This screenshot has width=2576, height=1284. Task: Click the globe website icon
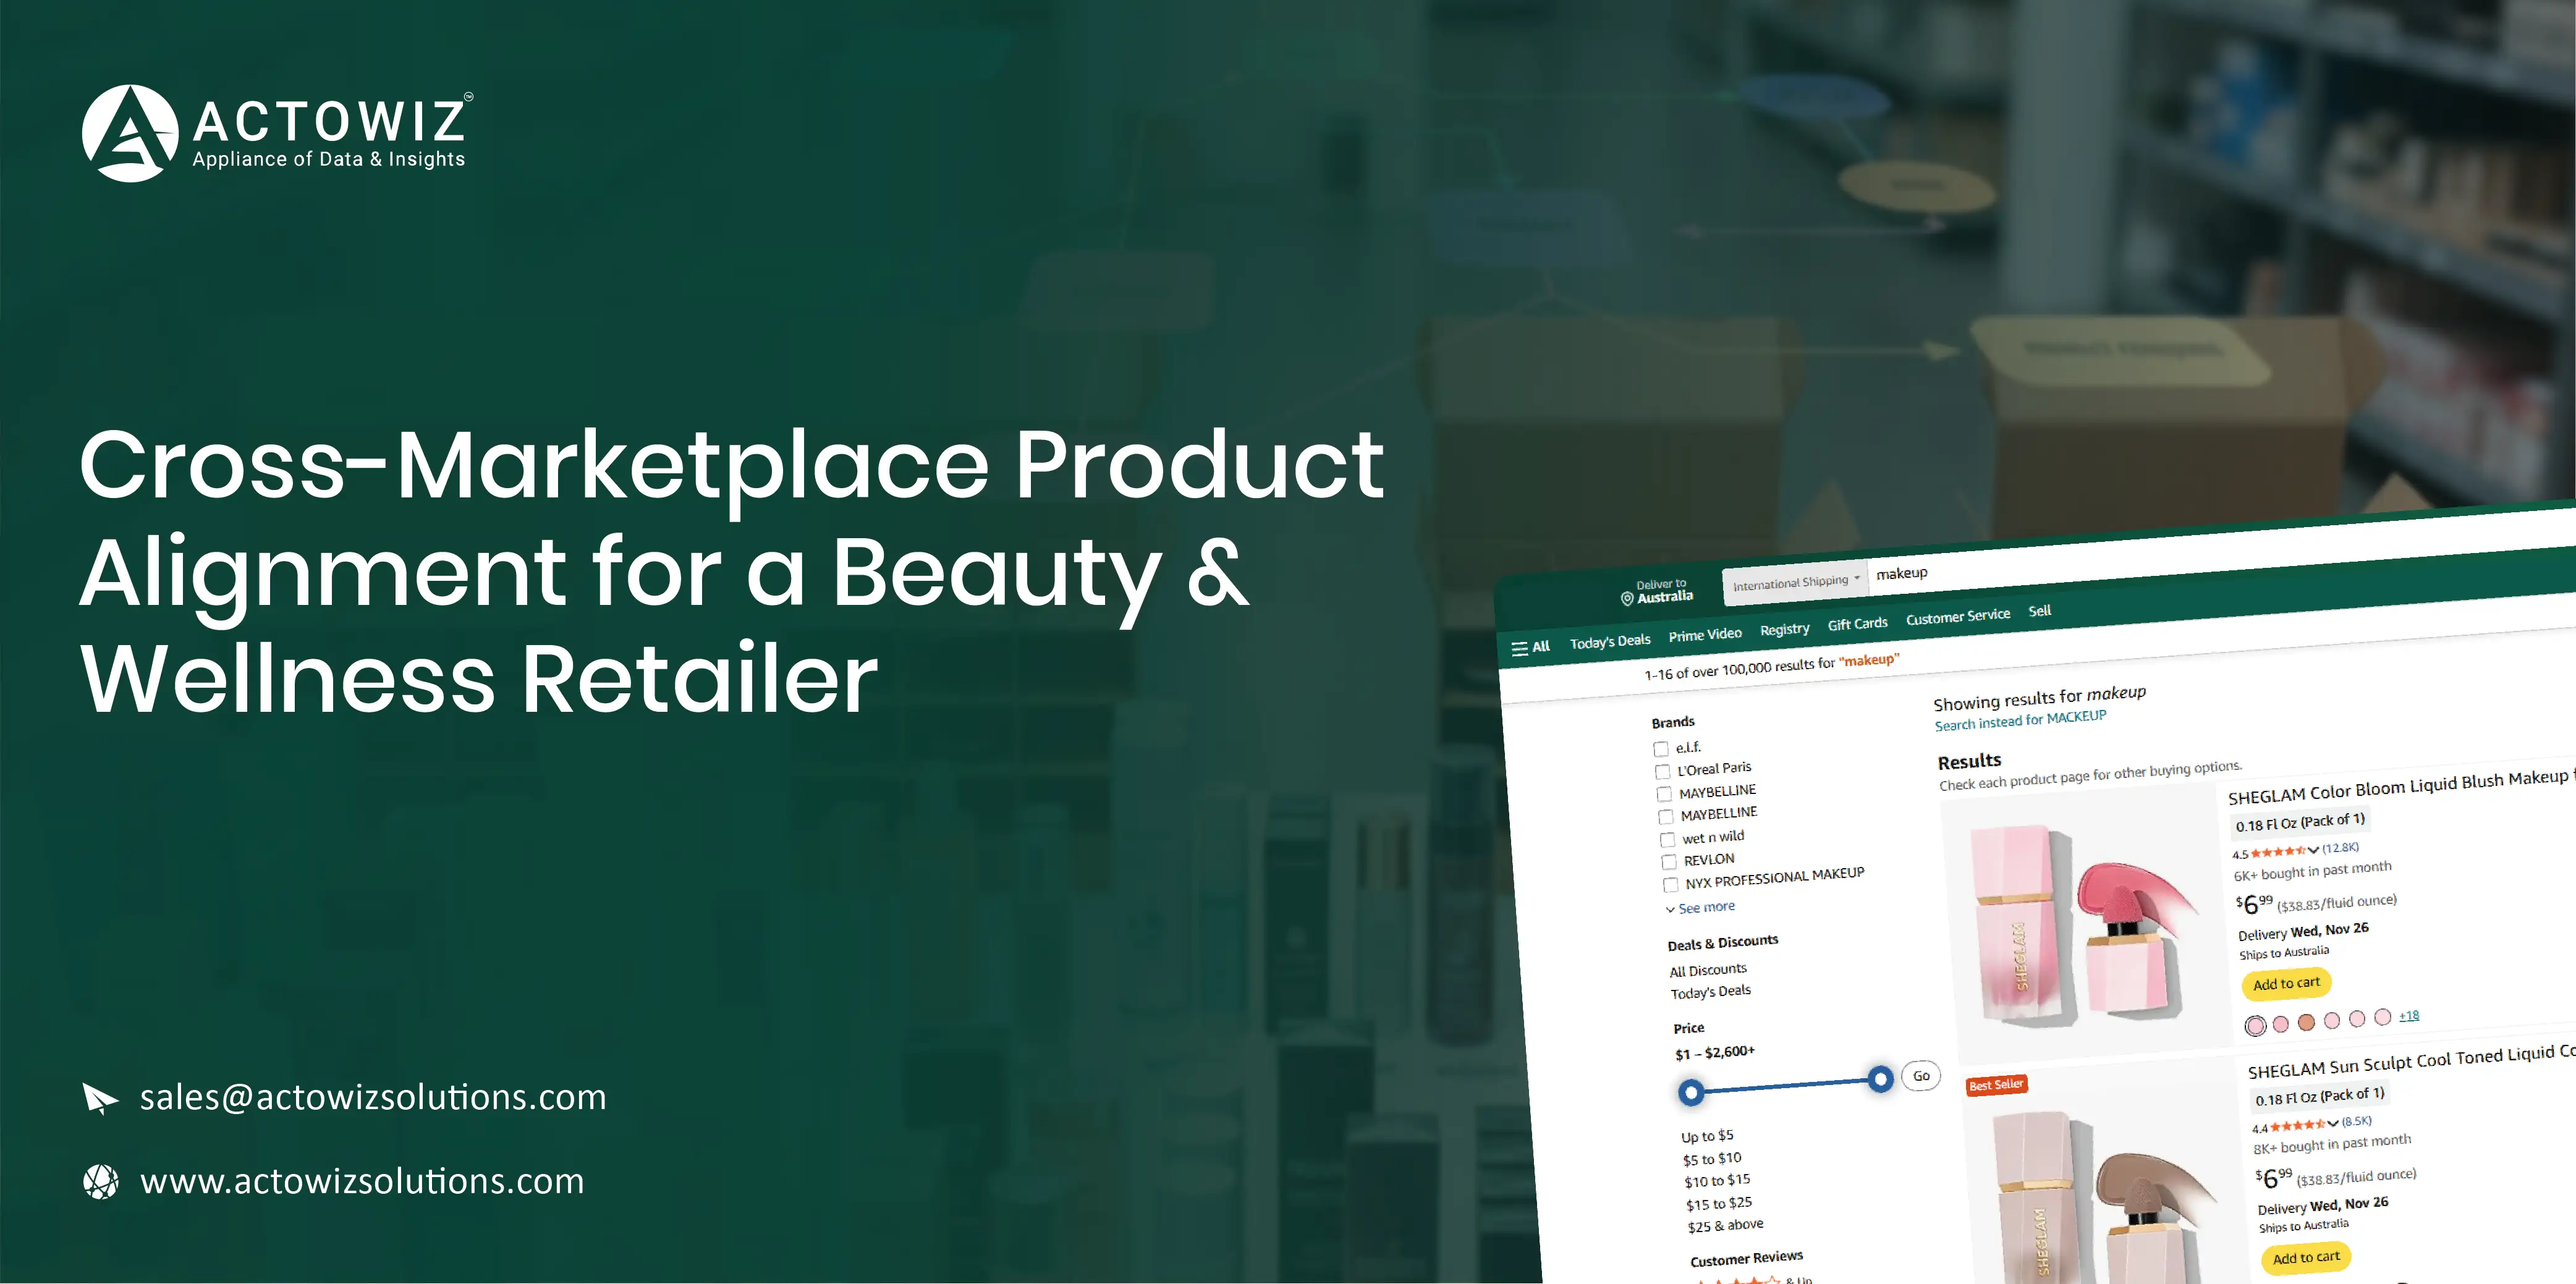100,1181
